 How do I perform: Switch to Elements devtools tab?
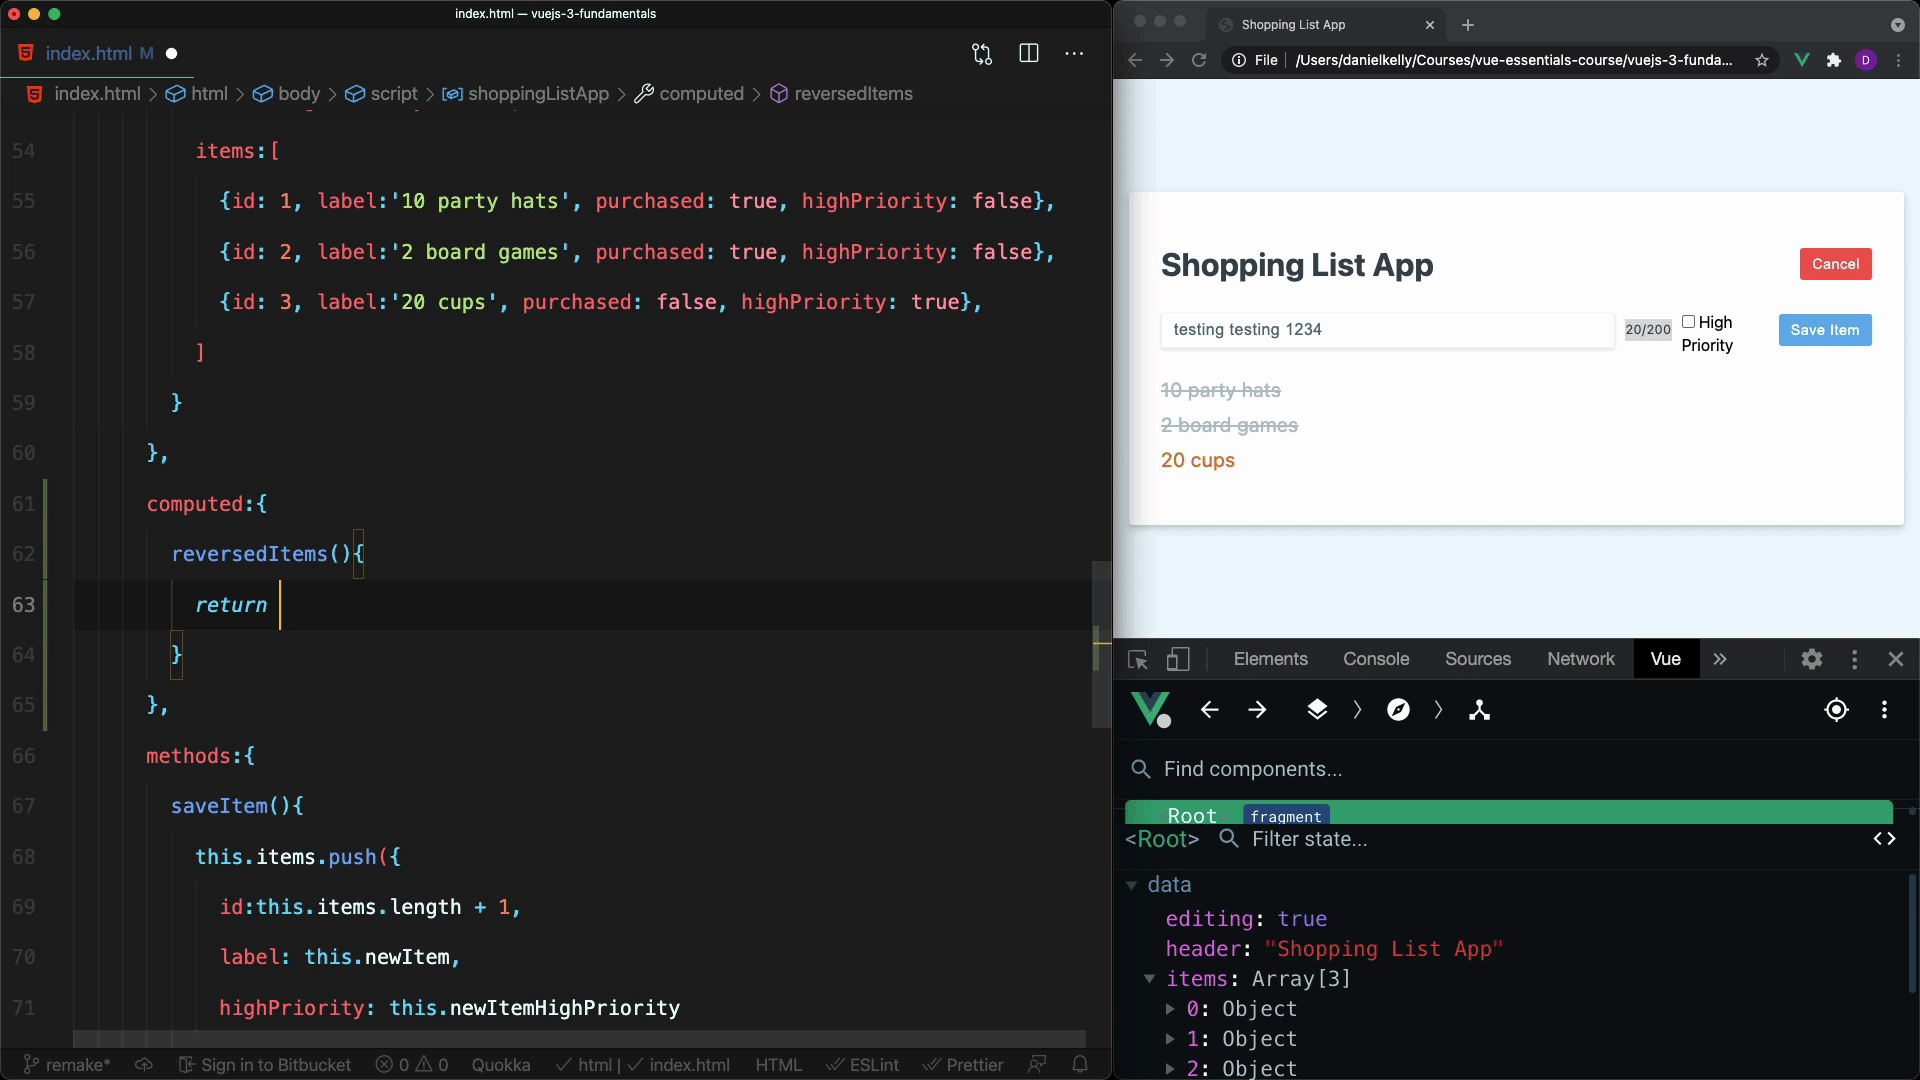[x=1271, y=659]
